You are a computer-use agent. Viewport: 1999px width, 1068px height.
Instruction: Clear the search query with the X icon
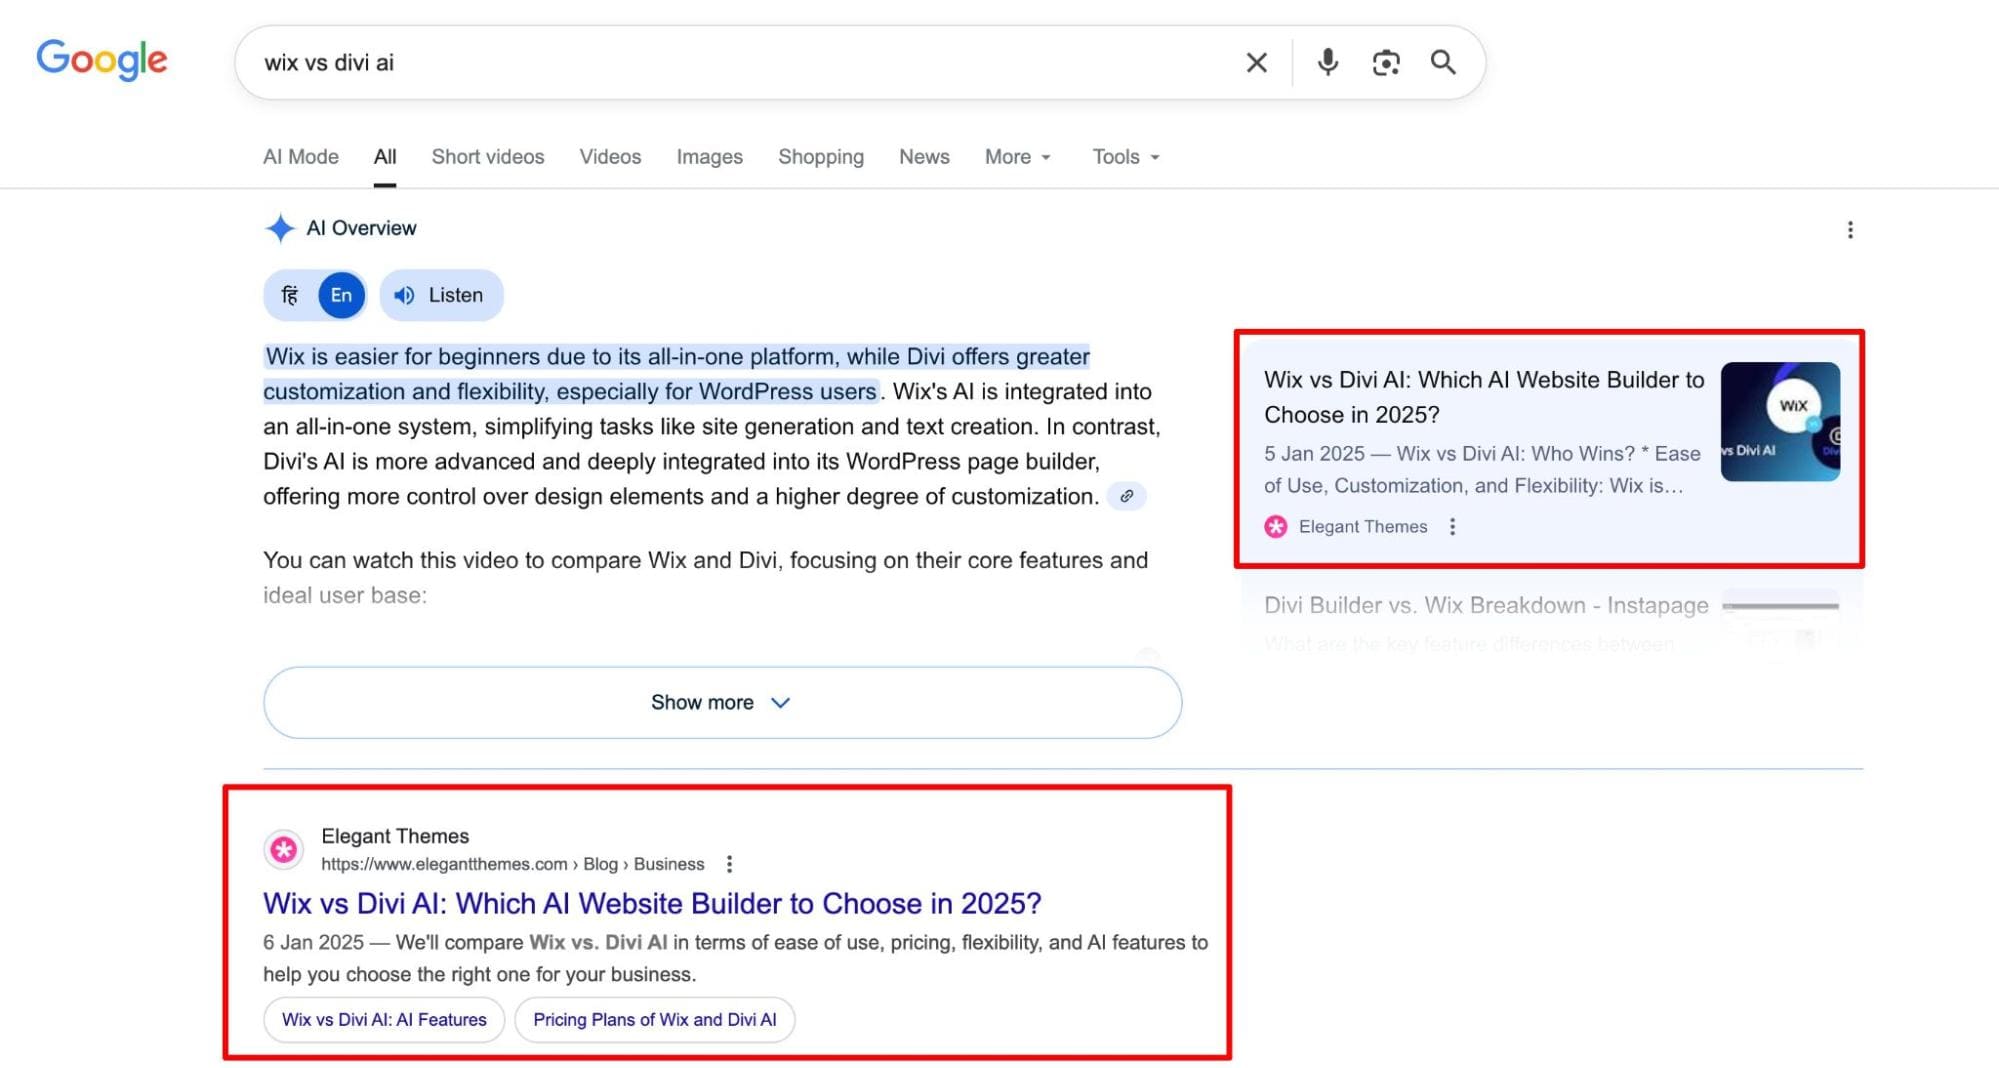[1256, 63]
